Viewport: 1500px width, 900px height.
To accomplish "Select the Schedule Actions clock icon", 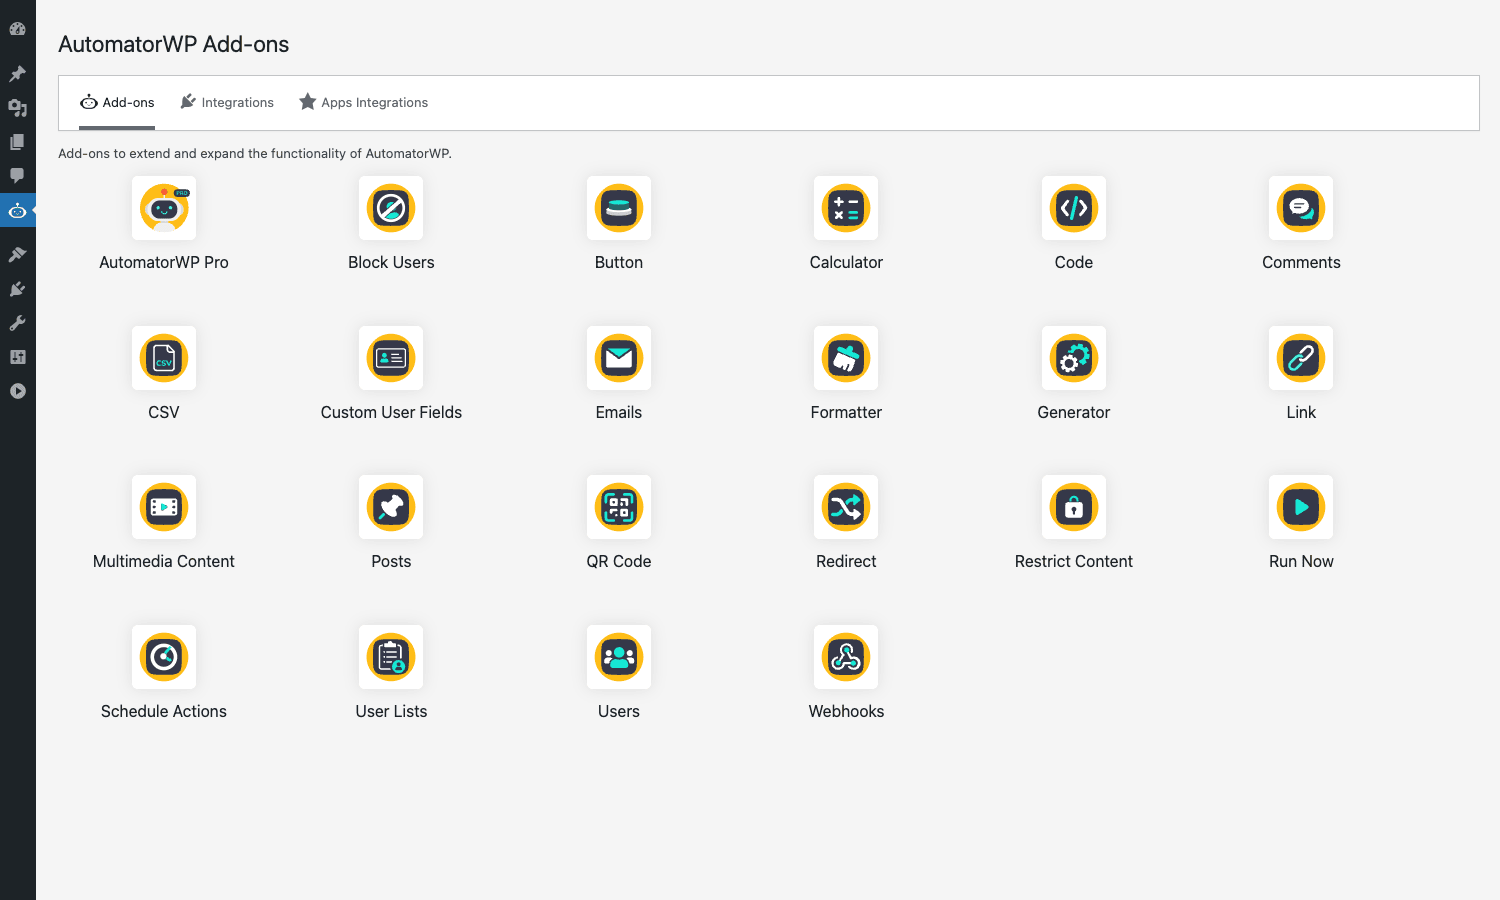I will 164,657.
